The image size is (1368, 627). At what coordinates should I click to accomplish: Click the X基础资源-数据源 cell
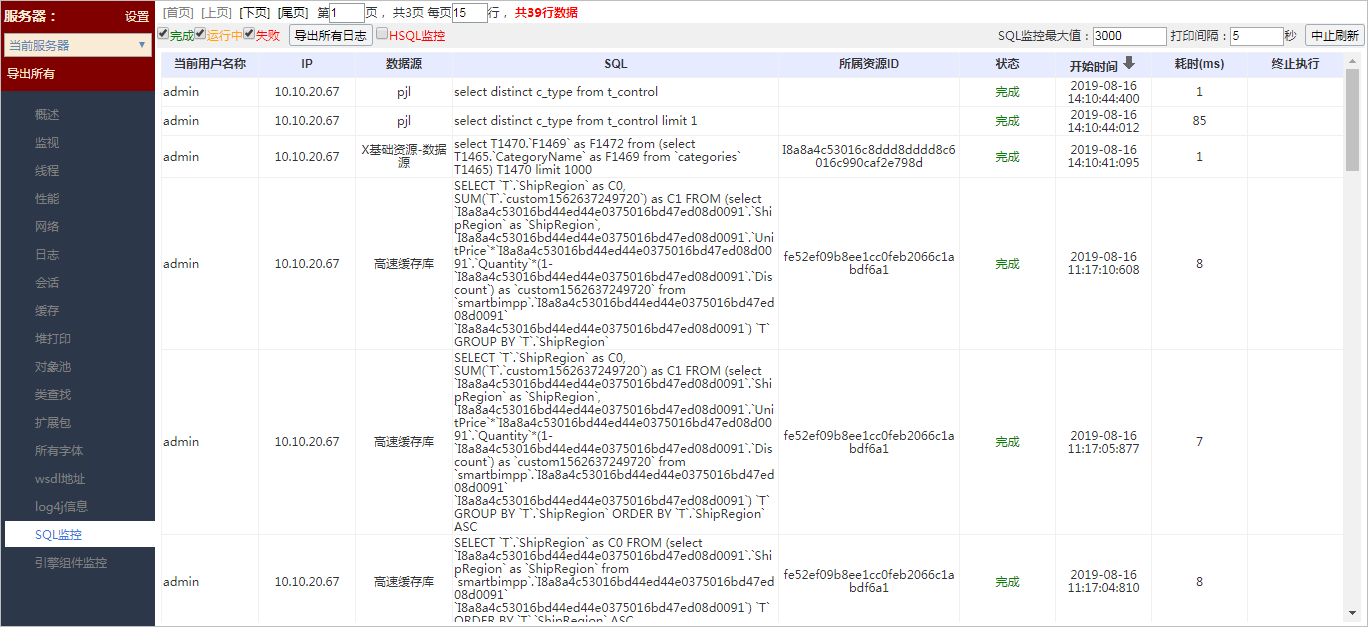403,156
